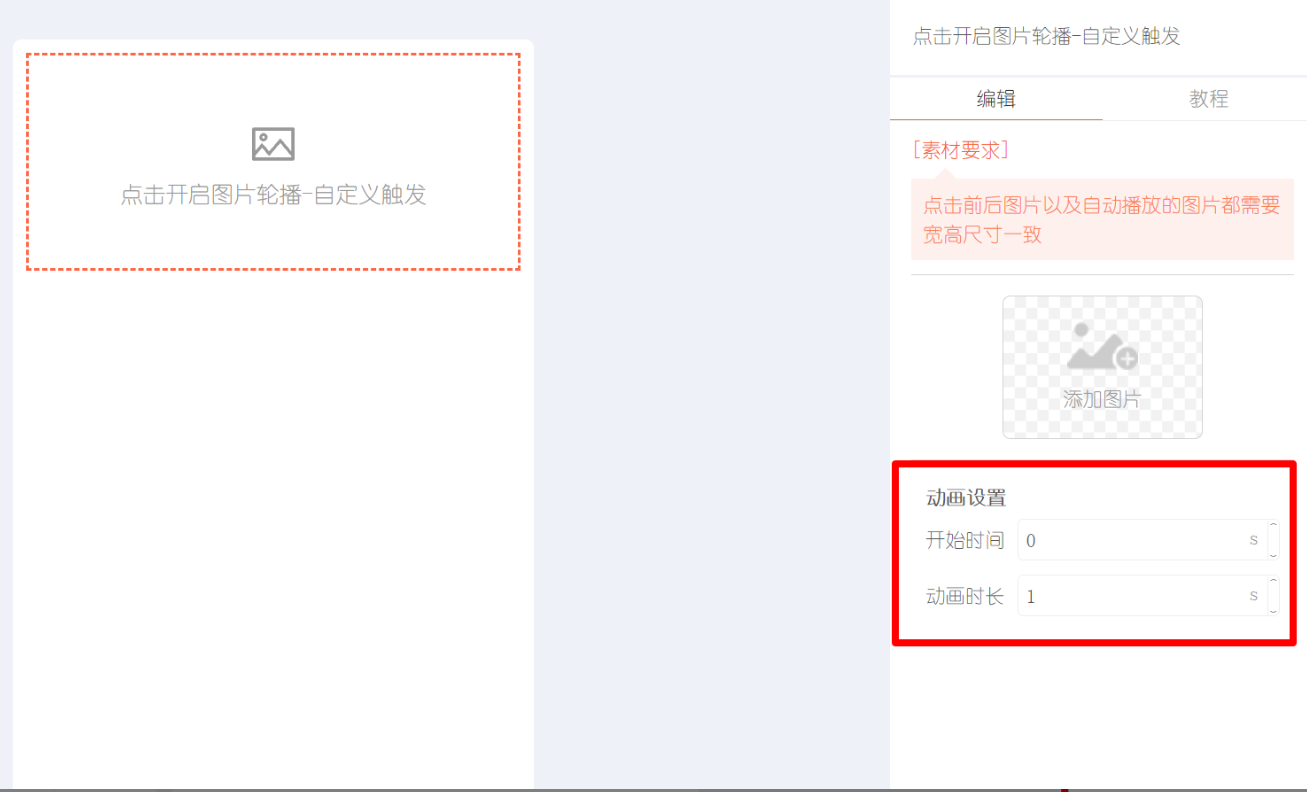
Task: Click the panel title 点击开启图片轮播-自定义触发
Action: [1046, 37]
